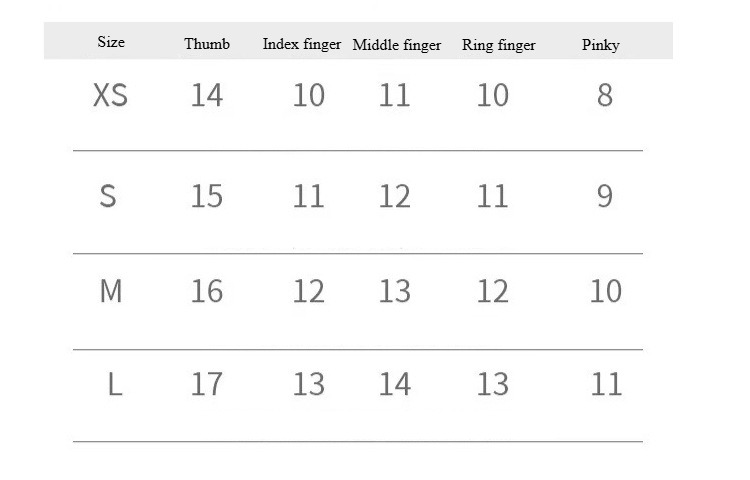
Task: Click the Thumb value 17 for L
Action: pos(206,384)
